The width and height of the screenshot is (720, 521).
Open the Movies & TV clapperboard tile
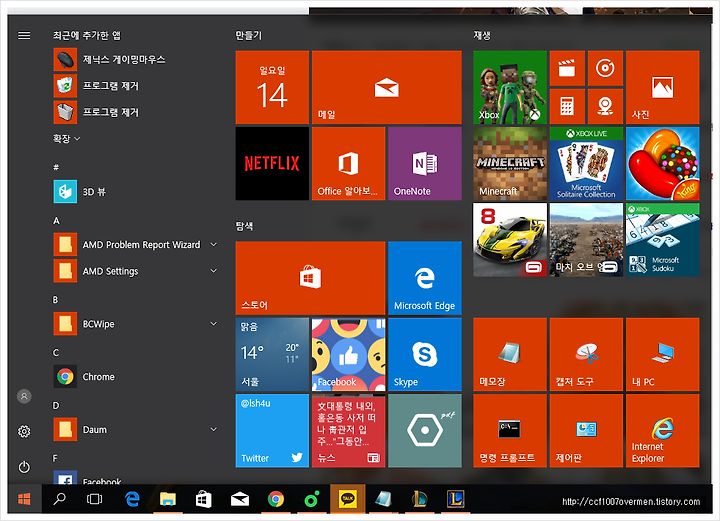567,68
